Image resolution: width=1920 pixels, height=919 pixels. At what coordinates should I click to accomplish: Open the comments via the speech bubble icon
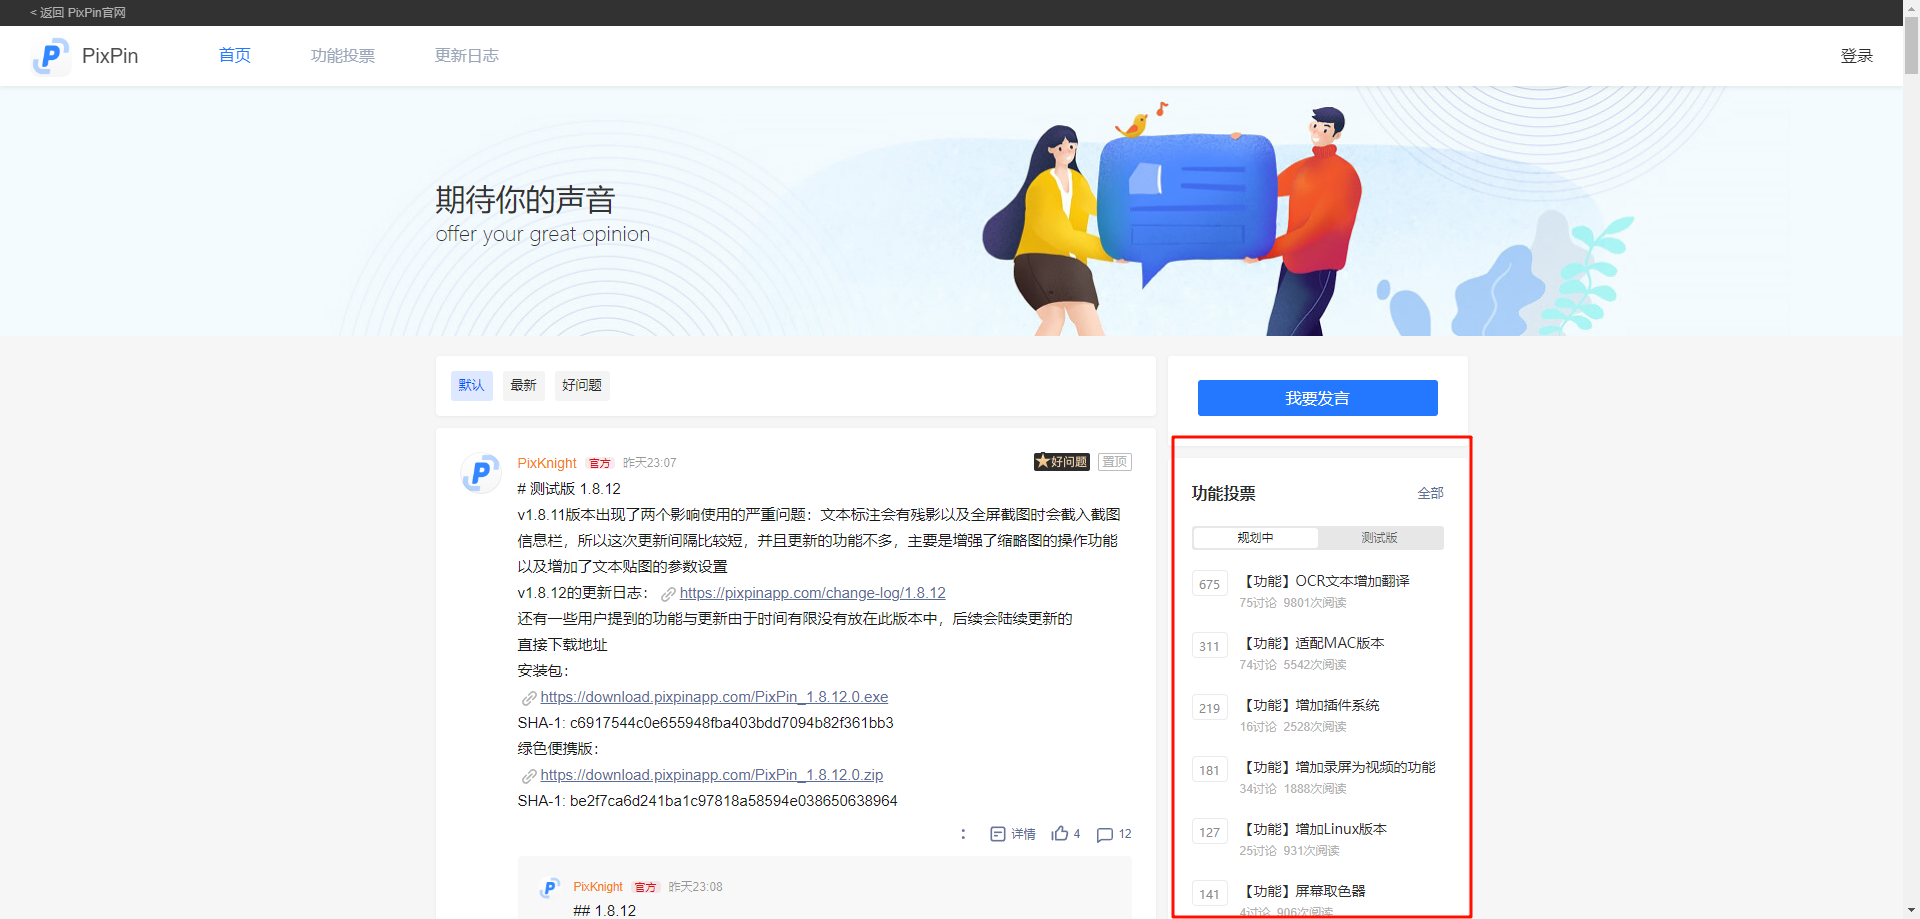pos(1104,834)
